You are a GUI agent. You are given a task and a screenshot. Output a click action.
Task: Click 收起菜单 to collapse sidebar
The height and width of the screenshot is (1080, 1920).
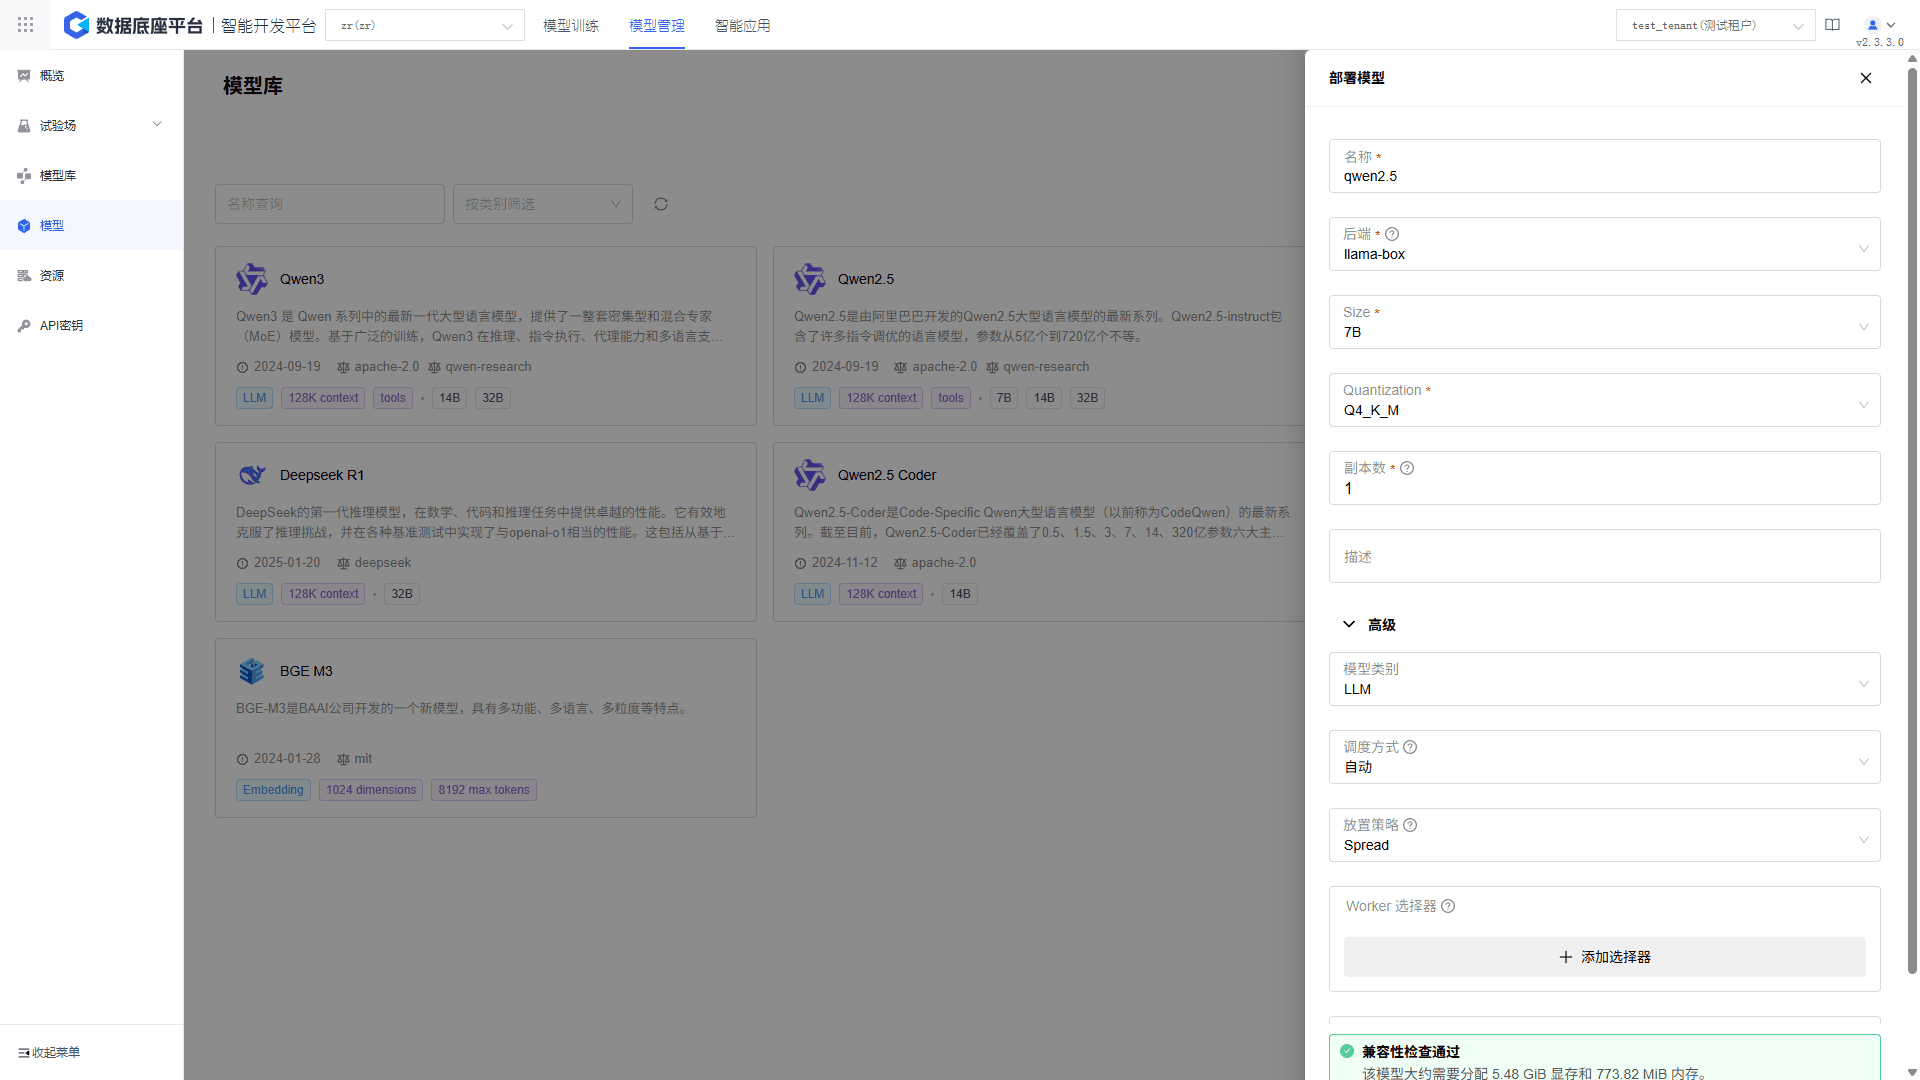(x=50, y=1052)
